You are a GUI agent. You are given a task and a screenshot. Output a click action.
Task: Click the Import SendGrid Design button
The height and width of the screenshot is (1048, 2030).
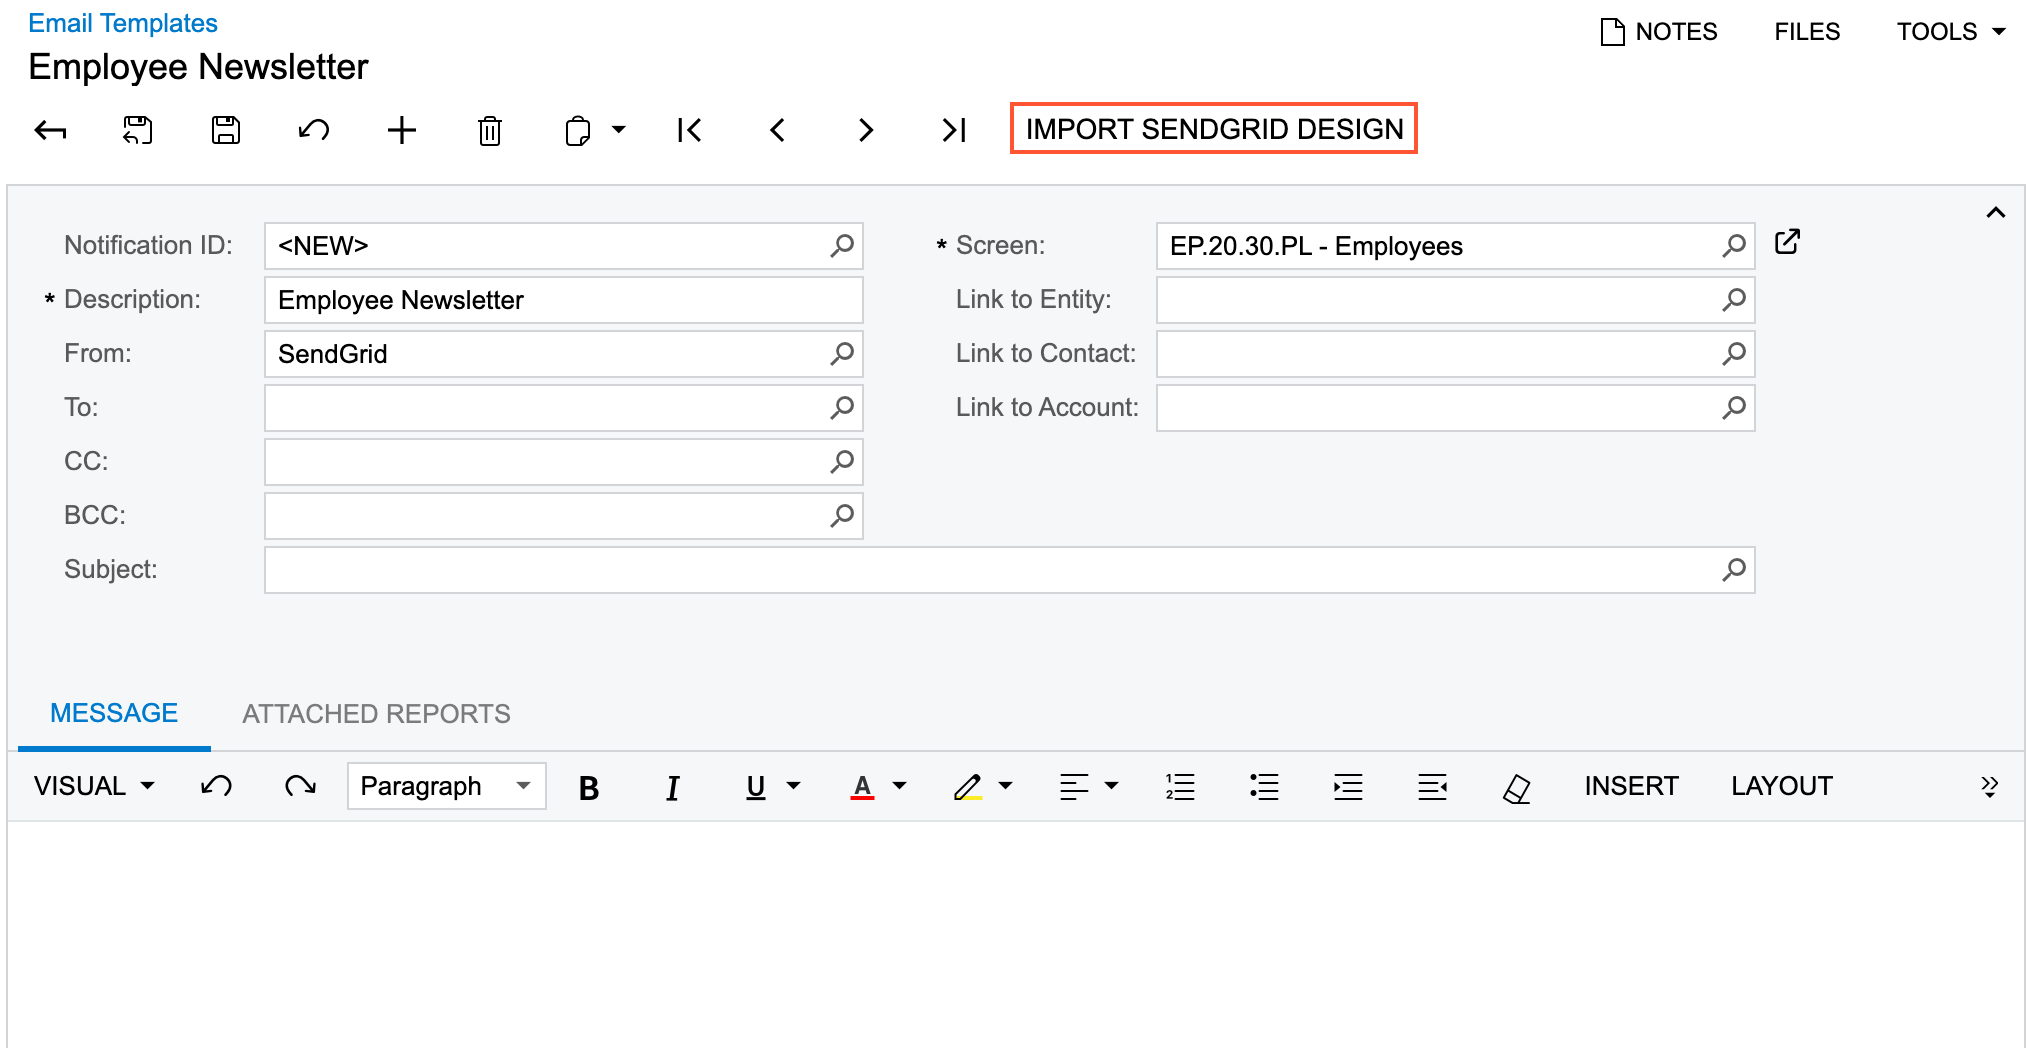(x=1214, y=129)
